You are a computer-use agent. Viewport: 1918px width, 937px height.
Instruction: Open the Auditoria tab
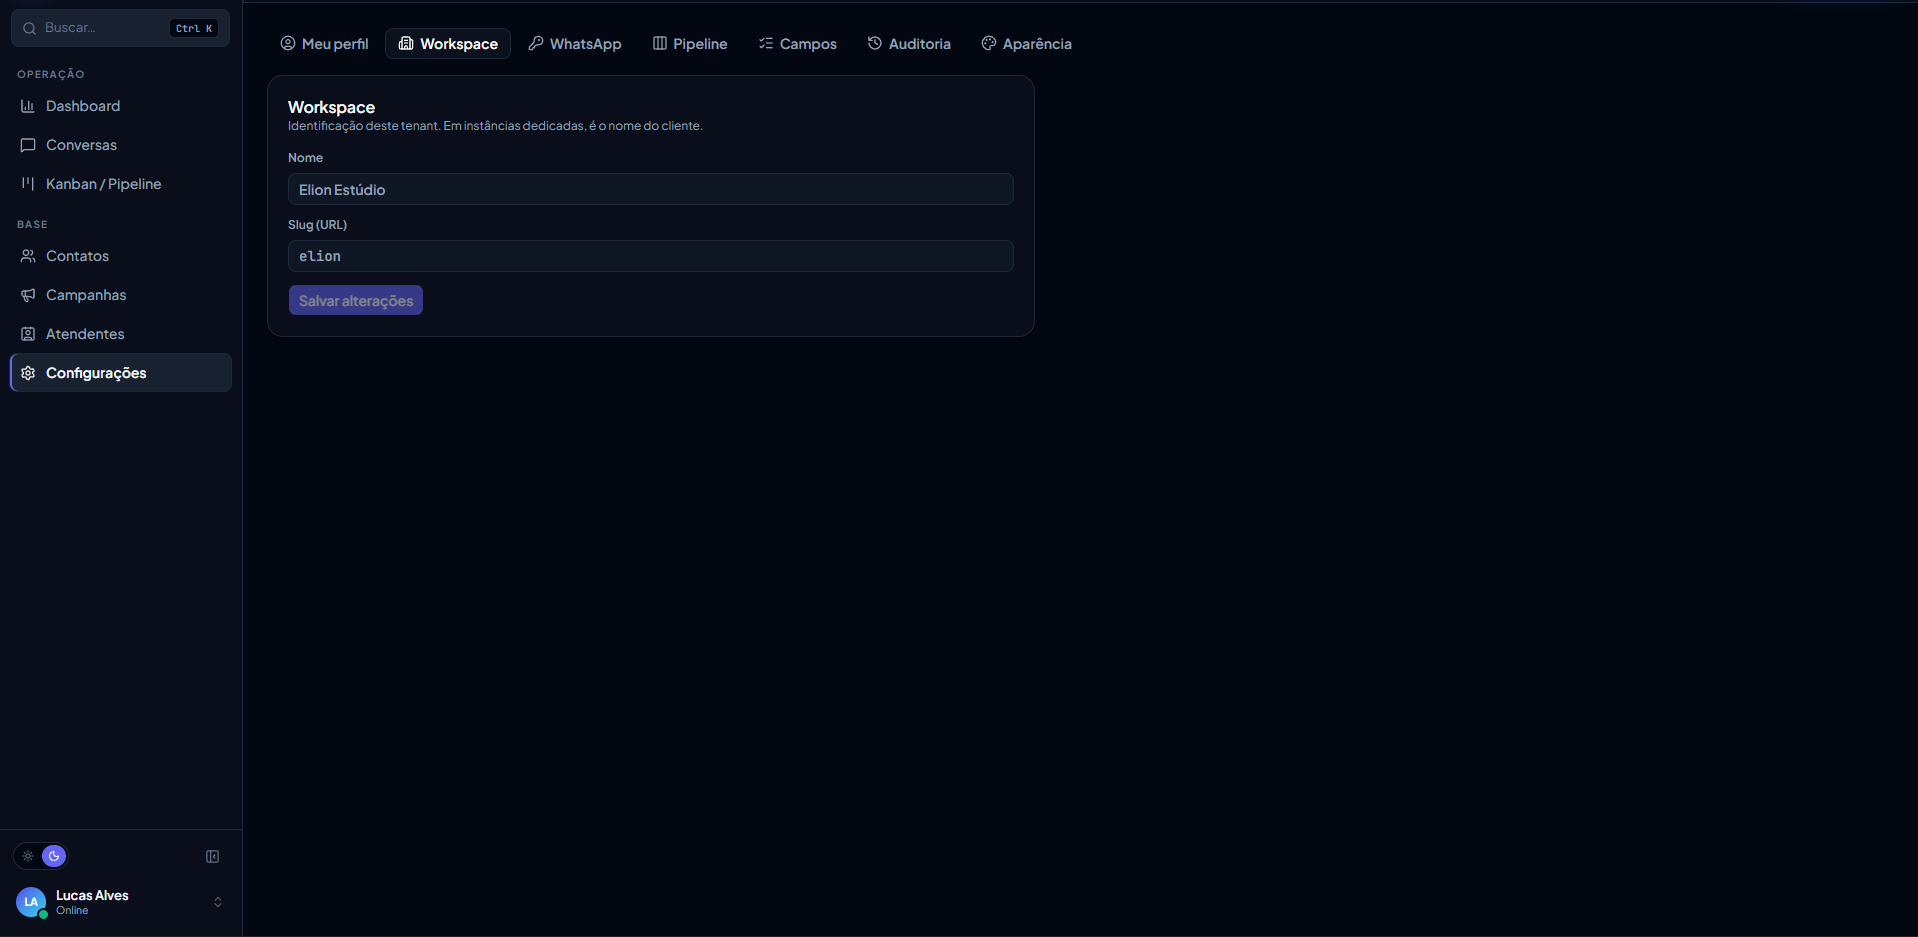click(x=909, y=44)
